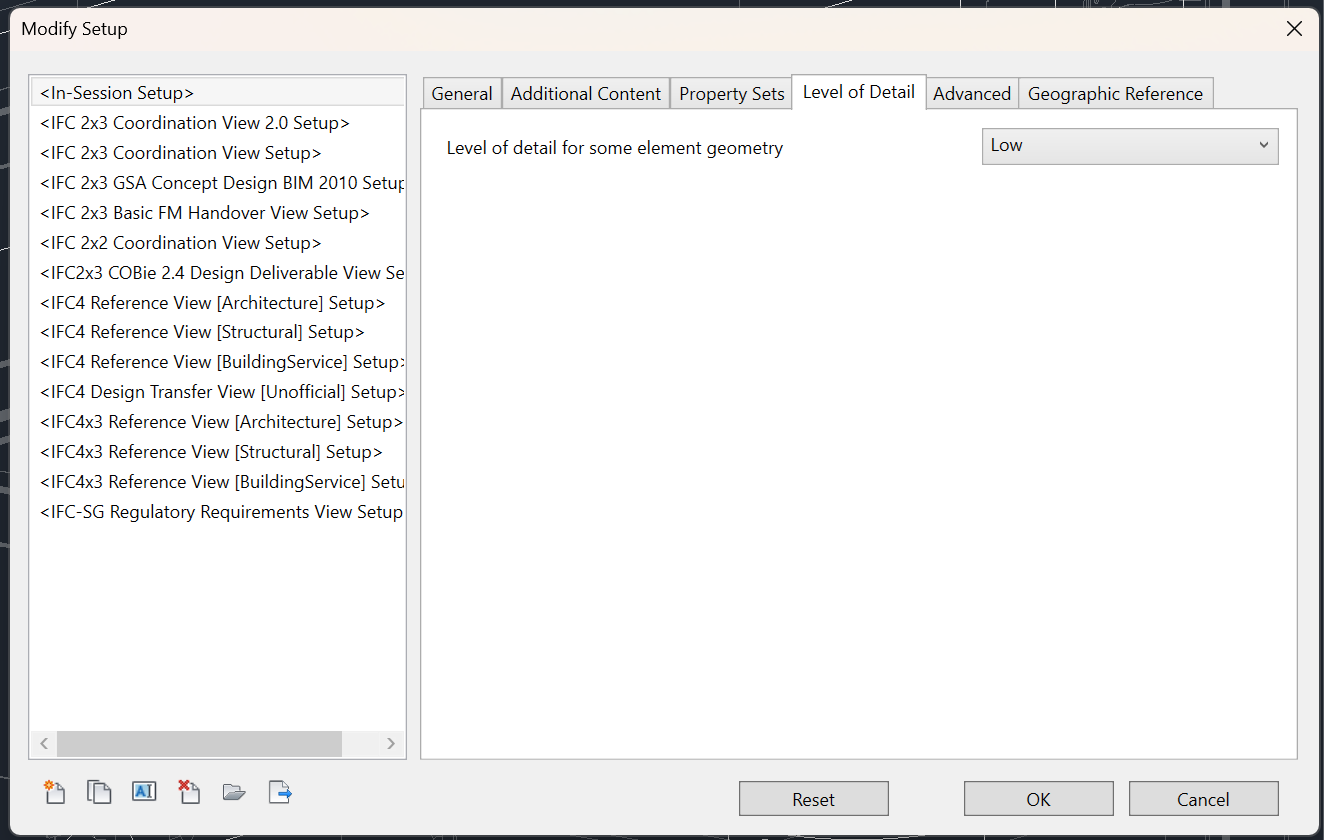The width and height of the screenshot is (1324, 840).
Task: Import a setup using the folder icon
Action: 234,793
